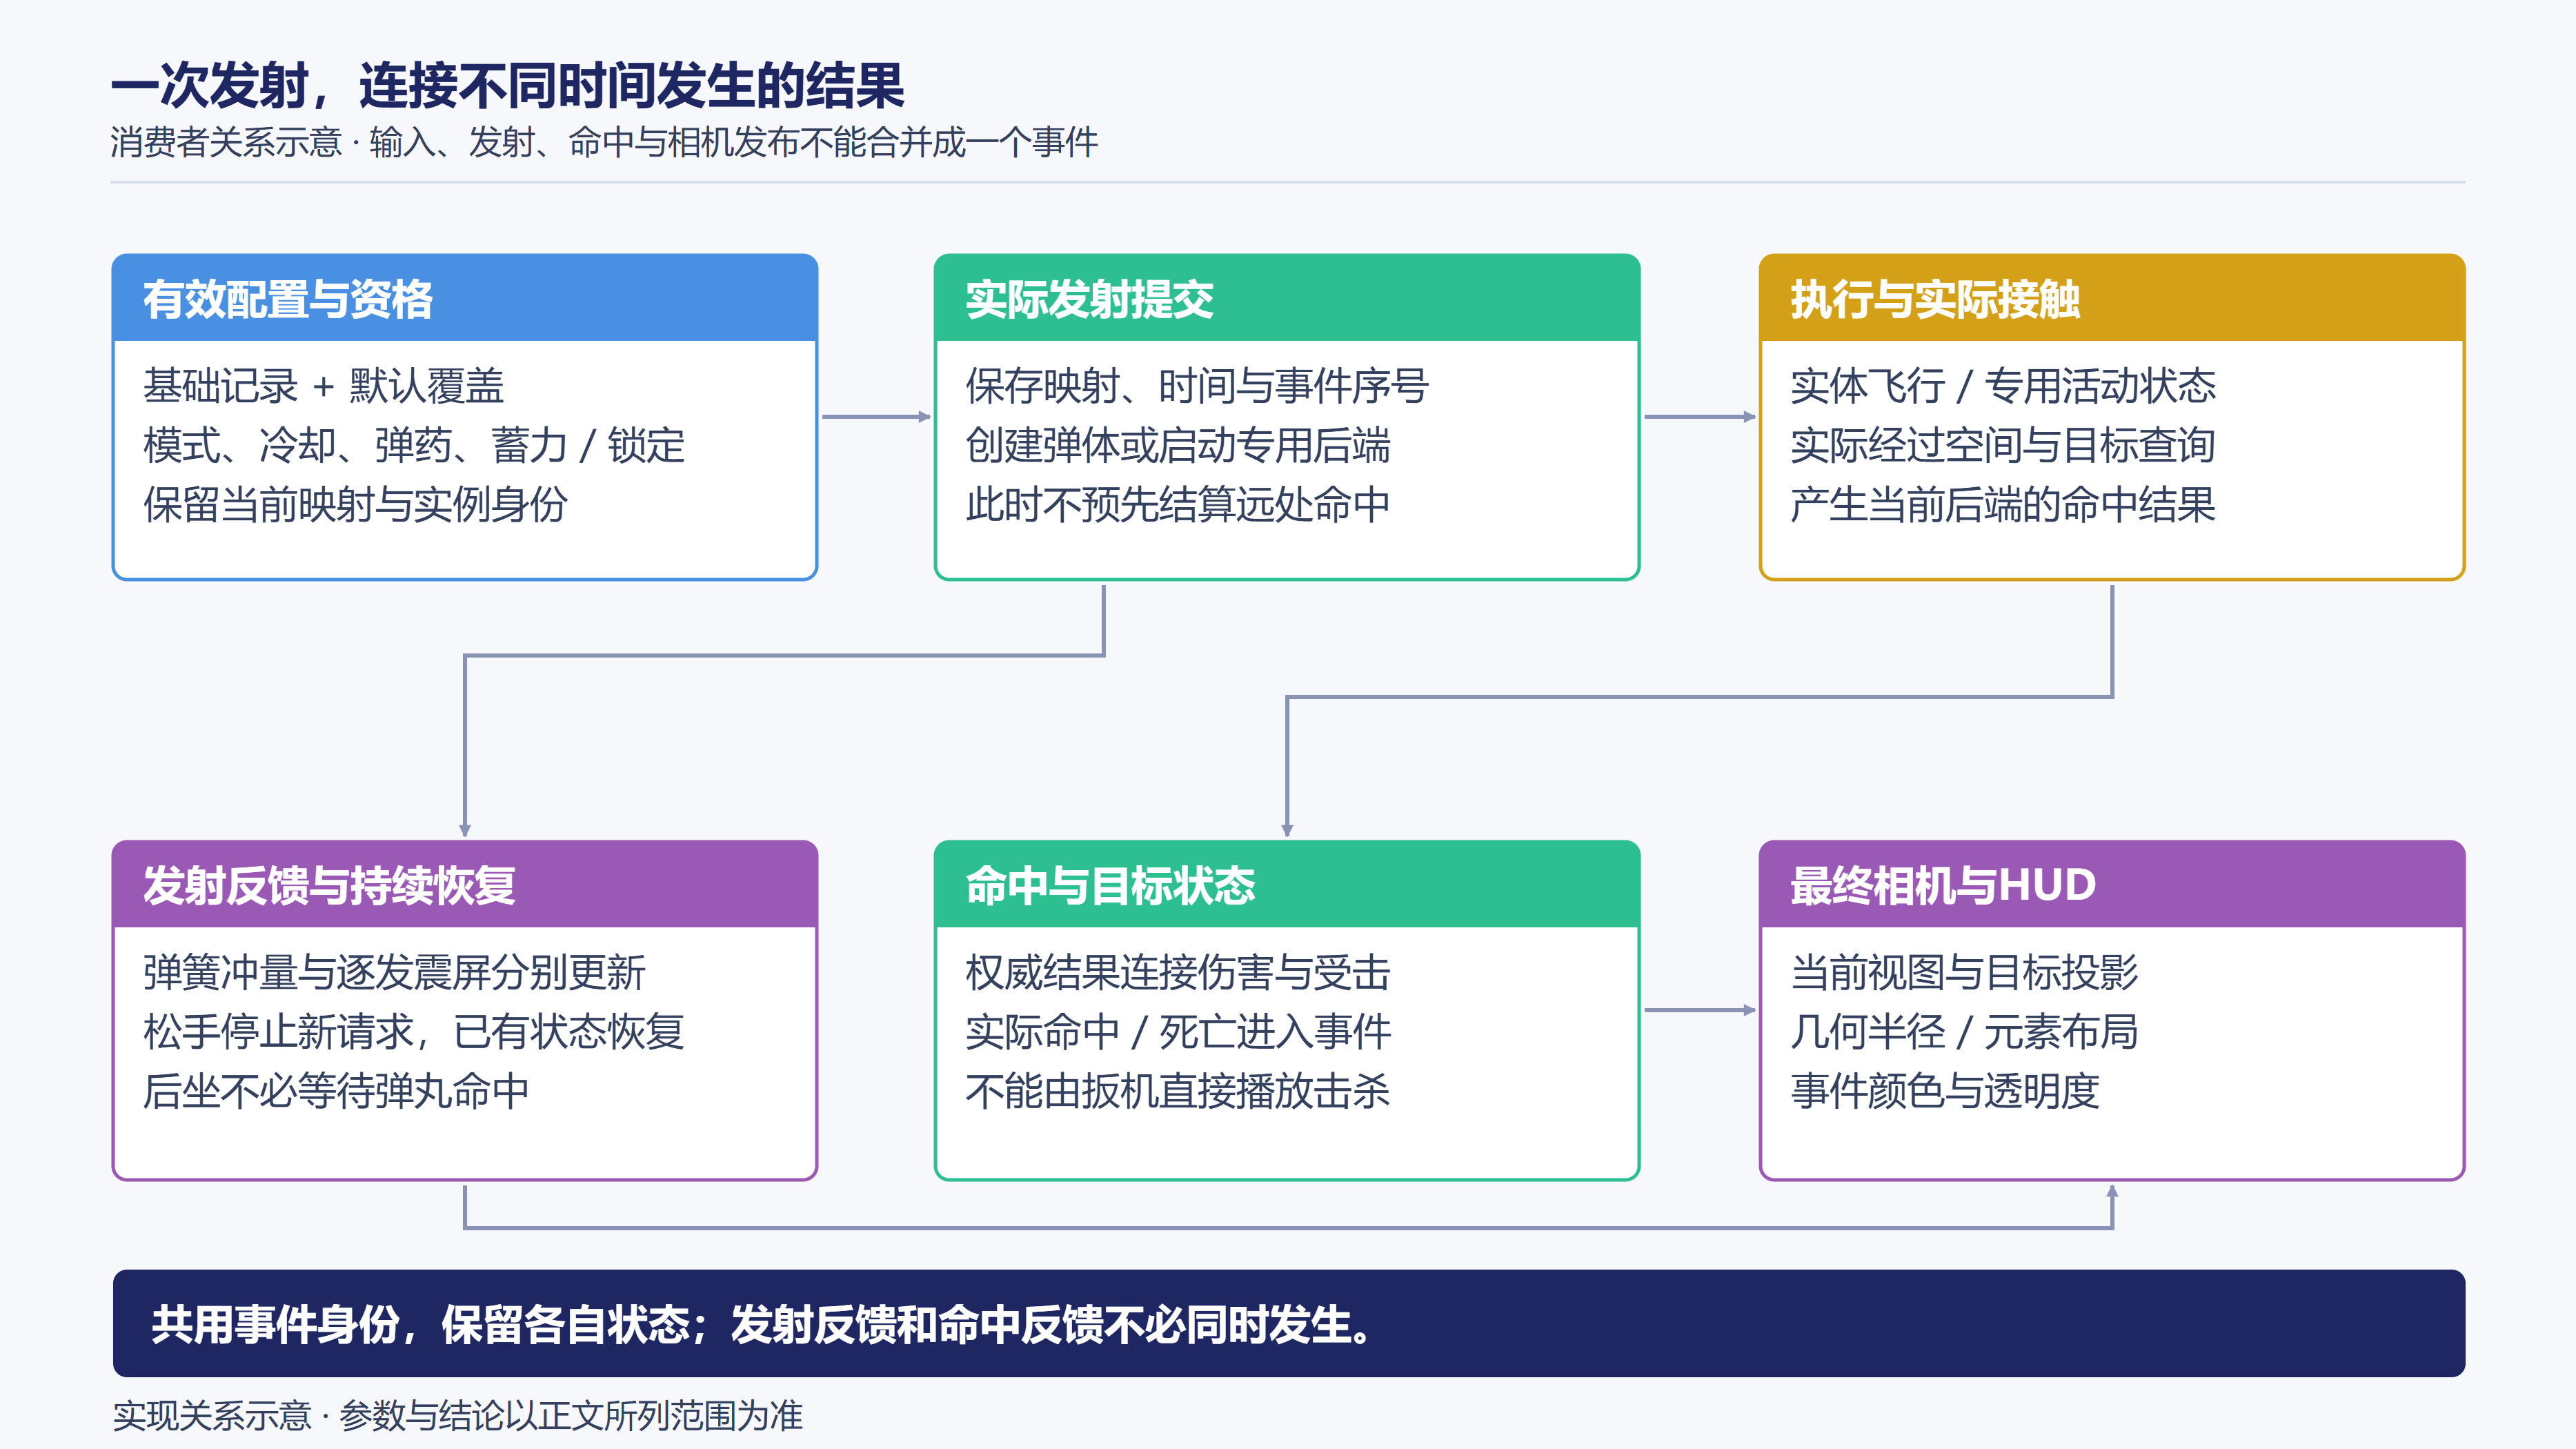Viewport: 2576px width, 1449px height.
Task: Click the line 后坐不必等待弹丸命中
Action: (336, 1091)
